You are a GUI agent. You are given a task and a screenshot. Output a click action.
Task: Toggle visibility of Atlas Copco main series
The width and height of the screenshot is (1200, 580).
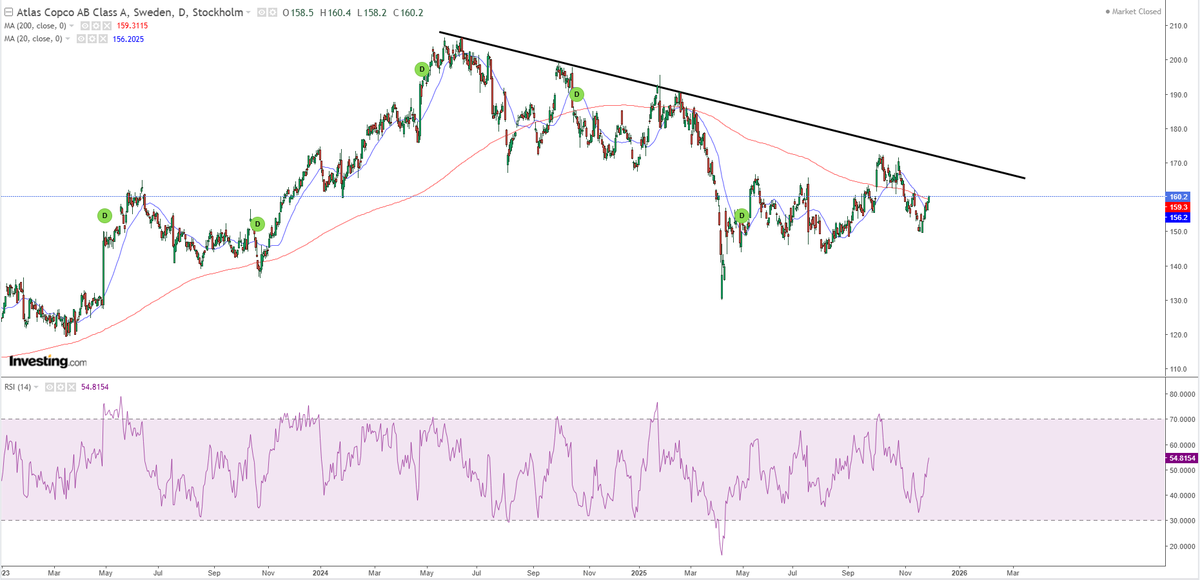pos(262,13)
